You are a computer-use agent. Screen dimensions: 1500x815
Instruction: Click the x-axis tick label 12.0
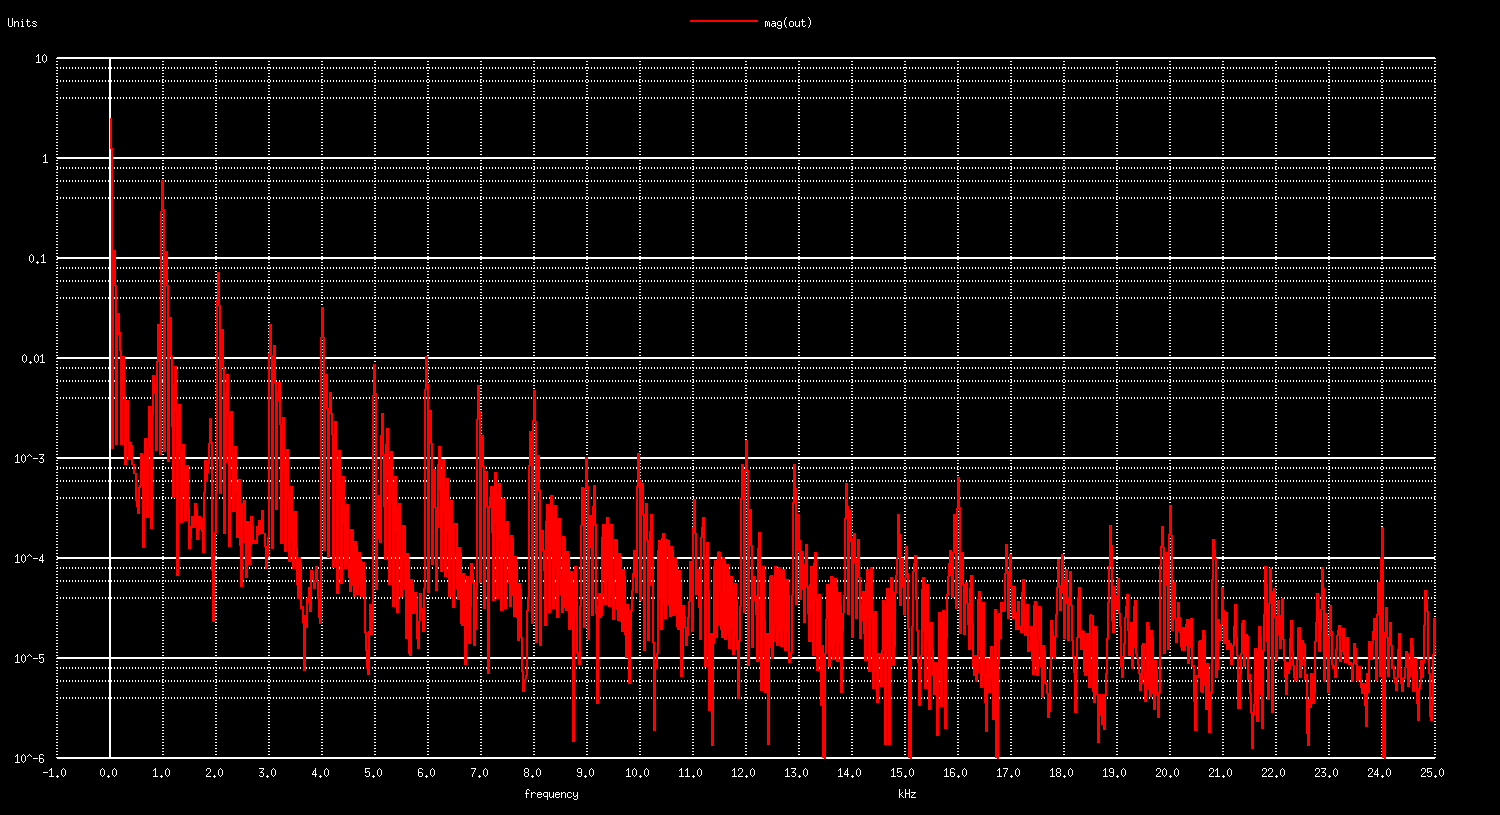[x=742, y=773]
